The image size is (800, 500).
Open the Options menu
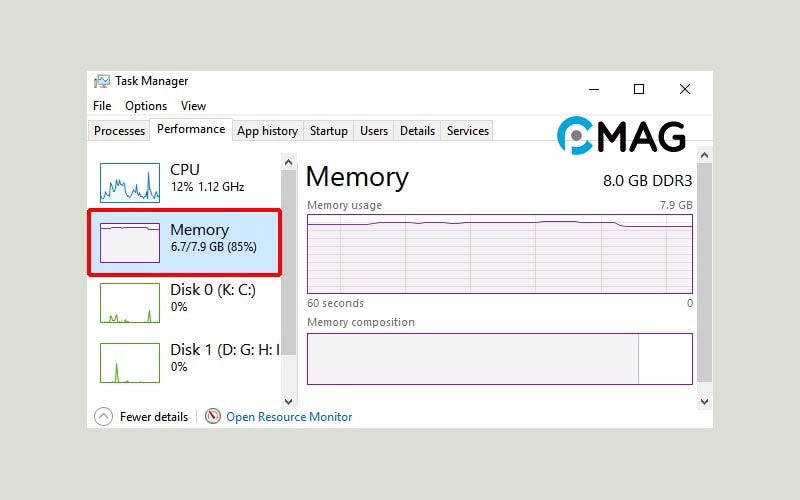click(x=146, y=106)
